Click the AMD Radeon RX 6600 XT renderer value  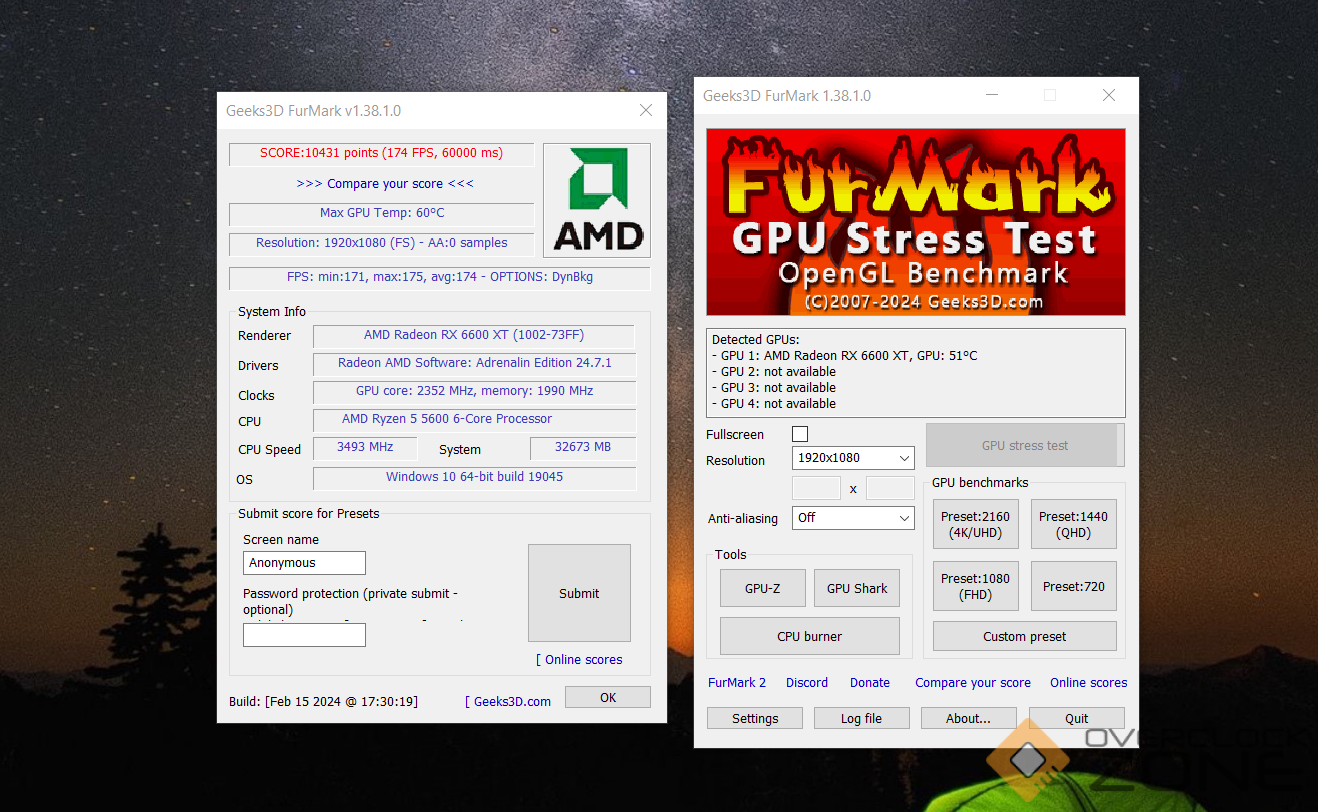point(474,336)
